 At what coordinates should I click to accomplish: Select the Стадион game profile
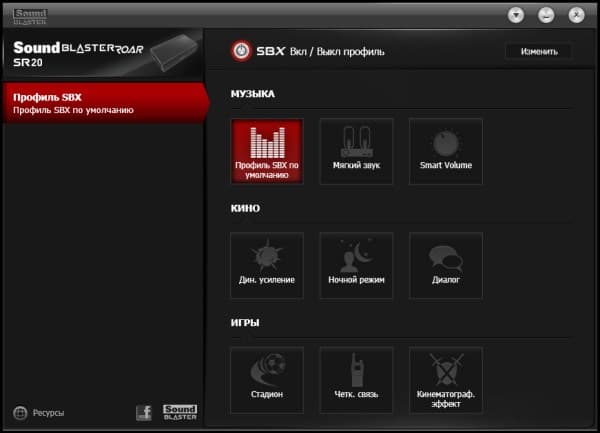[x=267, y=380]
